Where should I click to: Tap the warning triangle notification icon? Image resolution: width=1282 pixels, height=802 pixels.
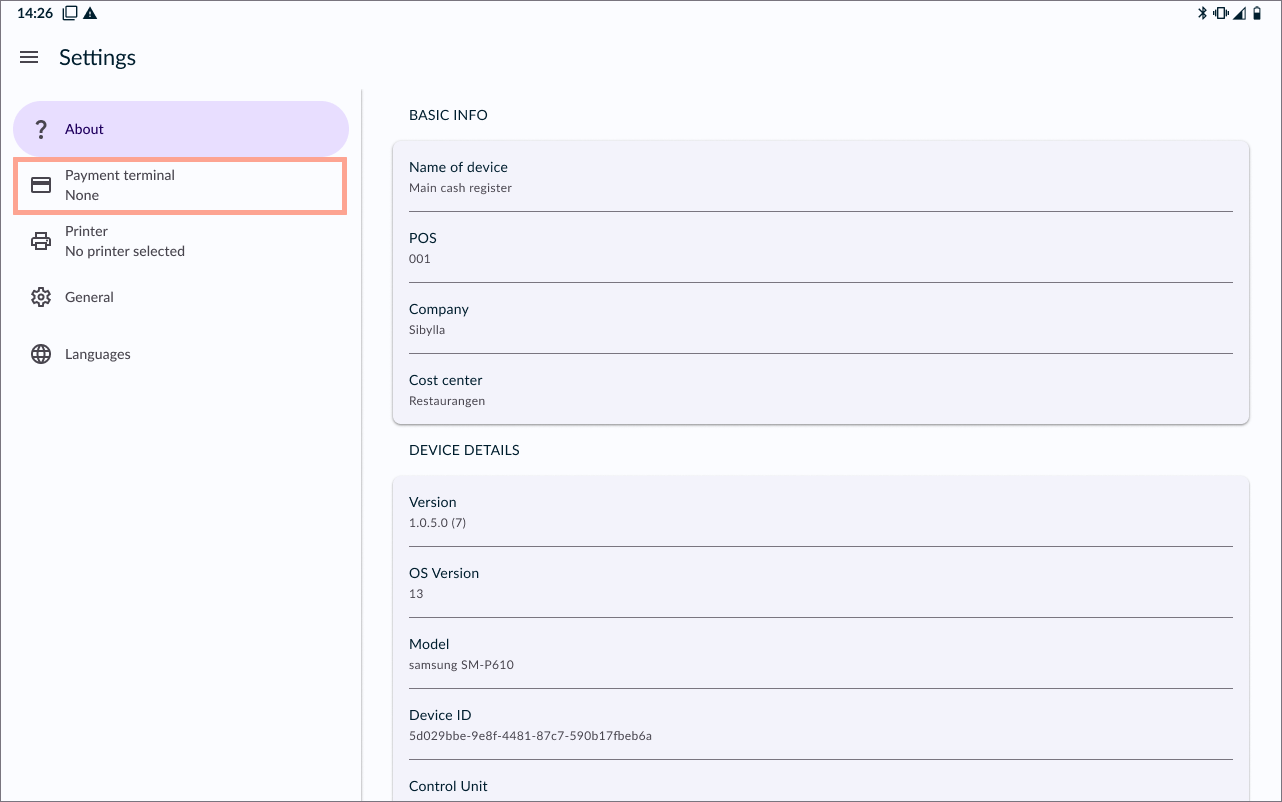point(90,13)
